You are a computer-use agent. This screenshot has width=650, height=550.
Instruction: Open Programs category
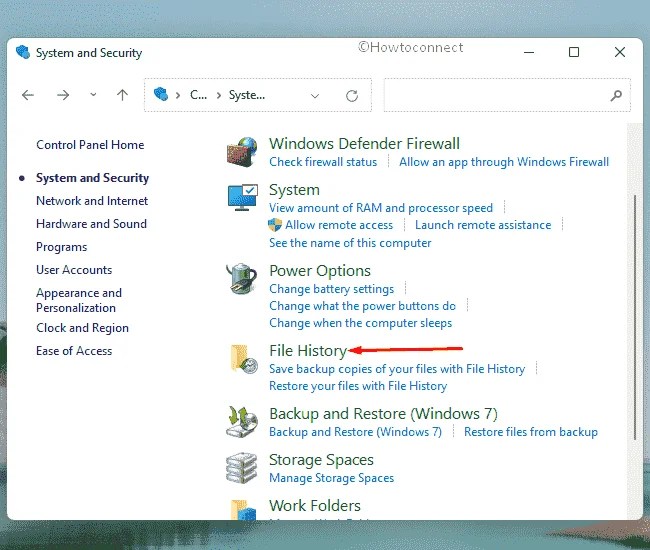pos(61,247)
